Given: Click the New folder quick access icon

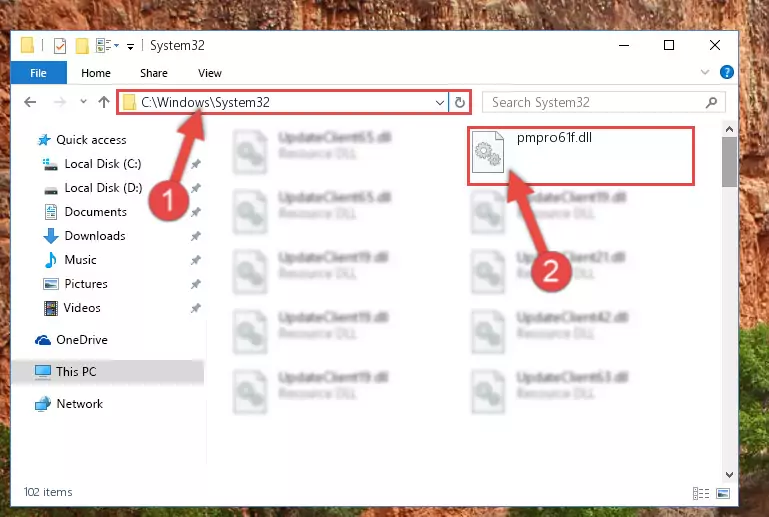Looking at the screenshot, I should point(82,46).
